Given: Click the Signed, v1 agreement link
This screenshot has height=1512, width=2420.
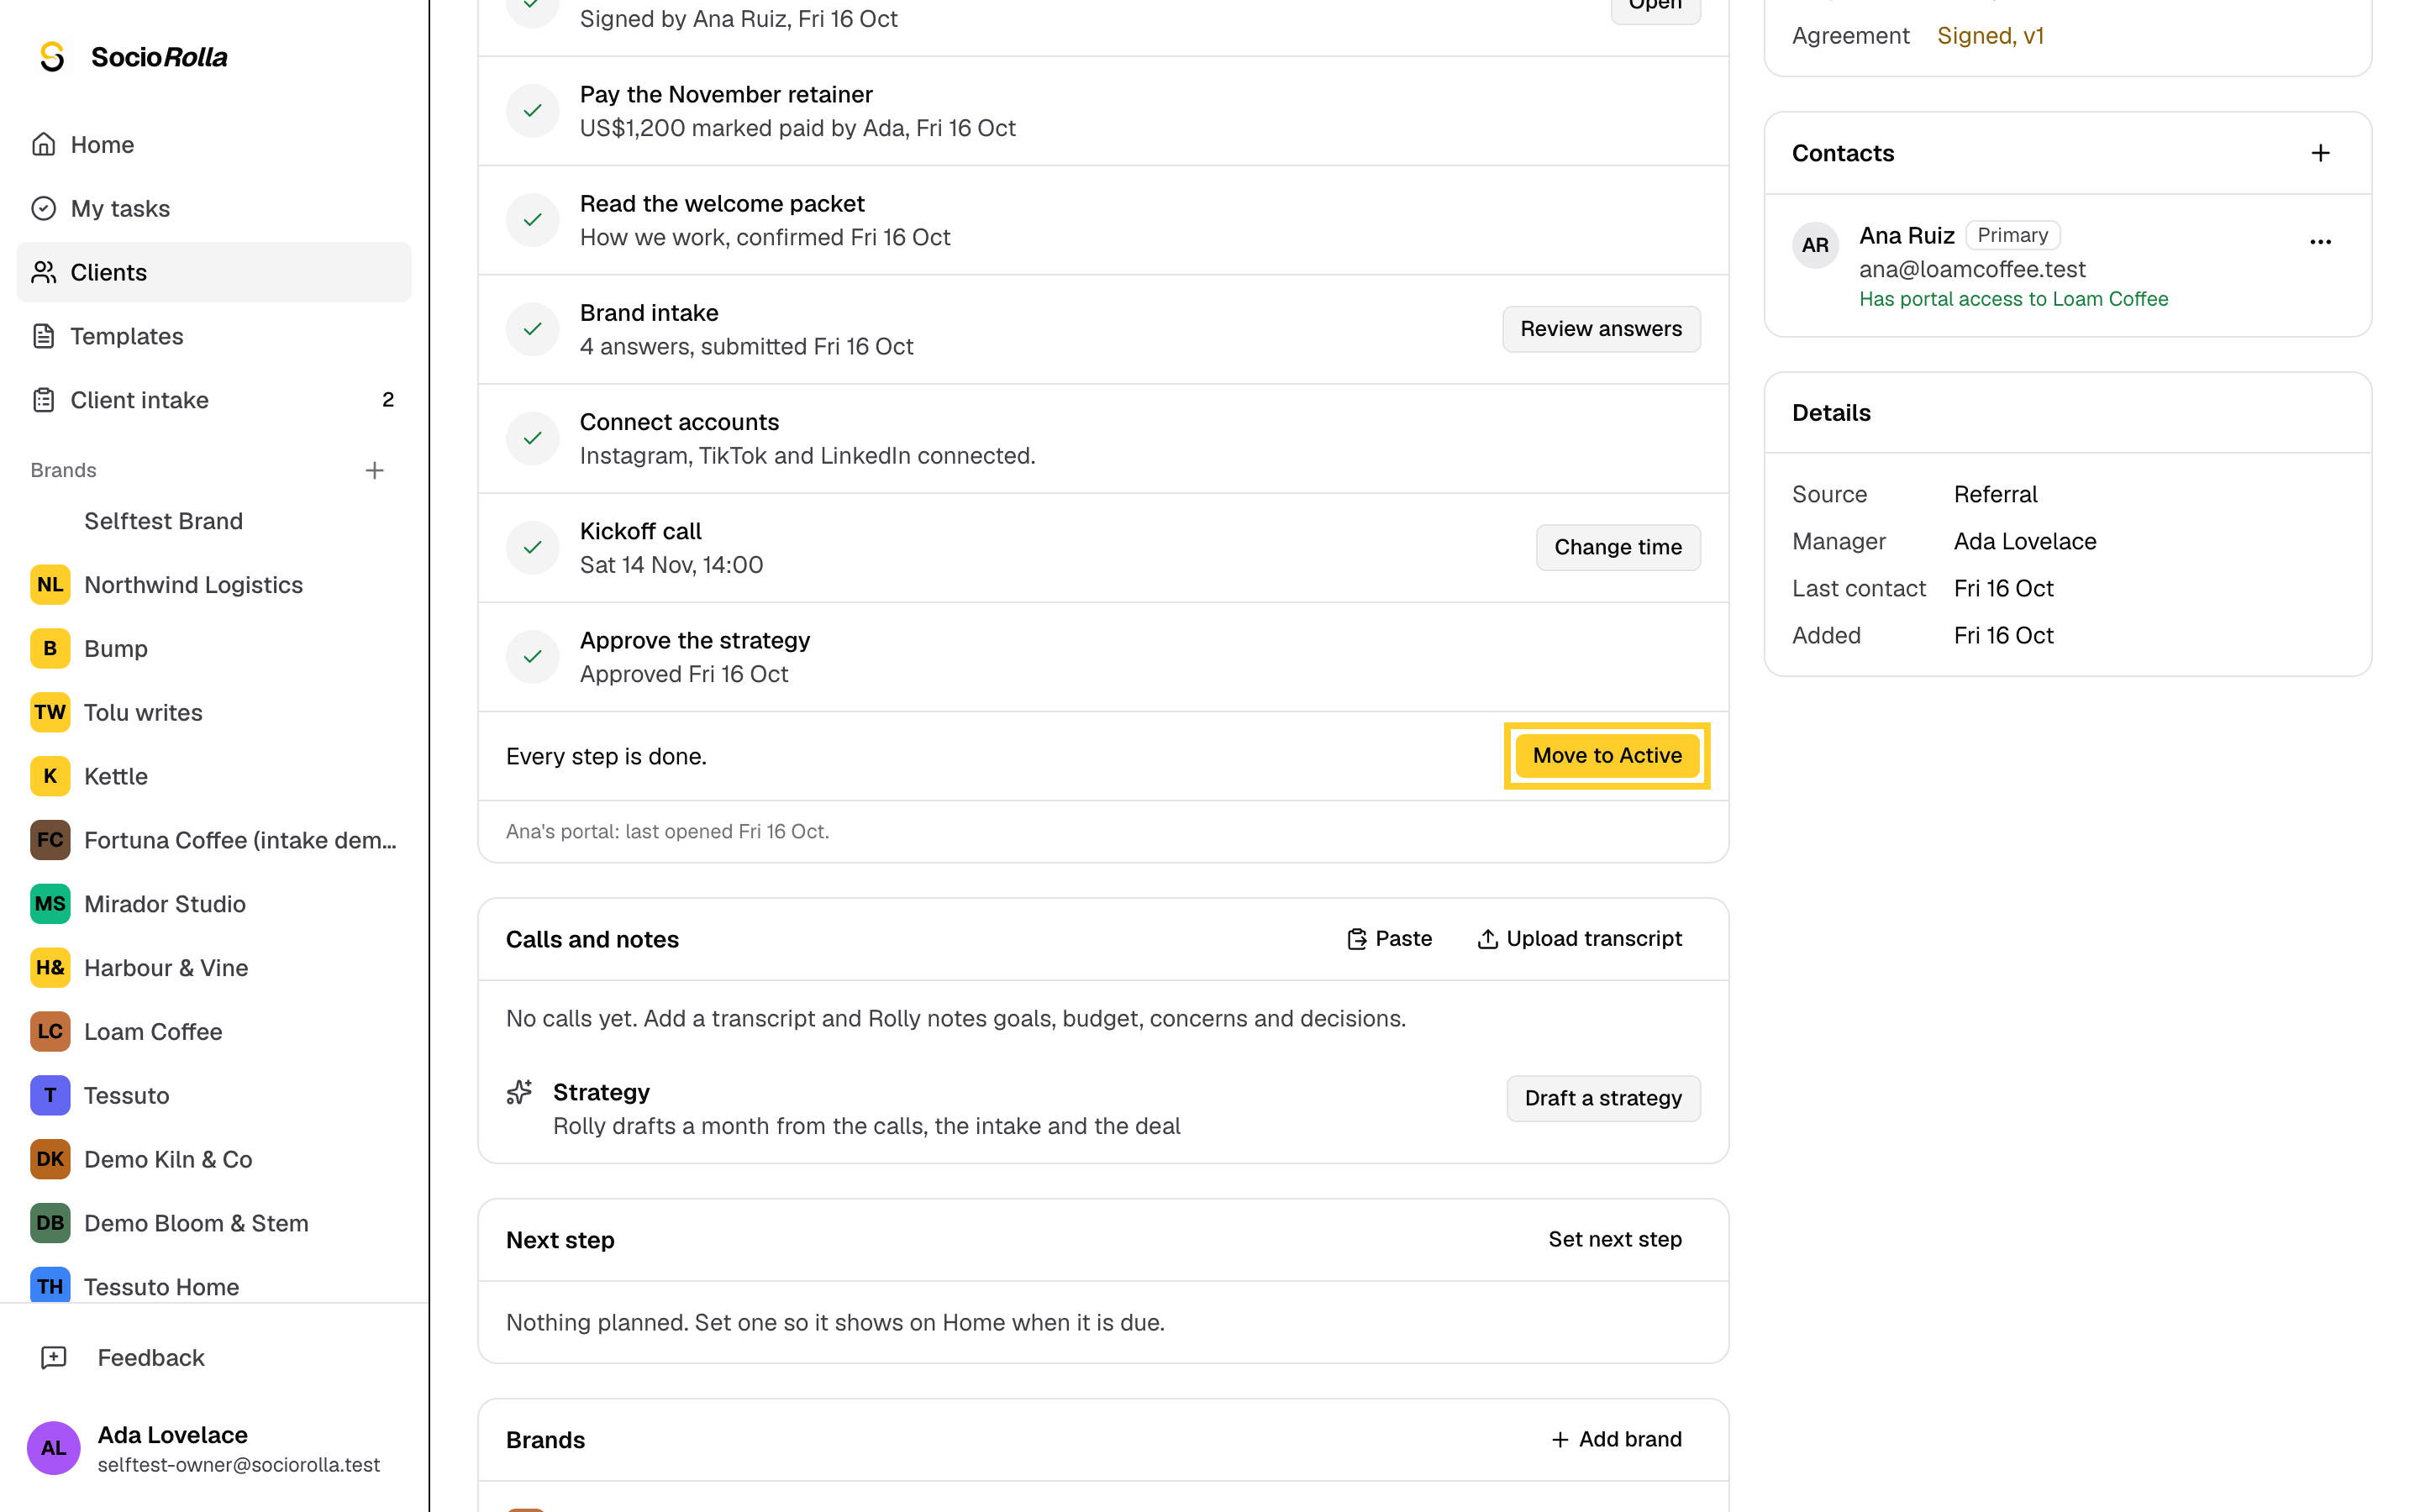Looking at the screenshot, I should coord(1990,36).
